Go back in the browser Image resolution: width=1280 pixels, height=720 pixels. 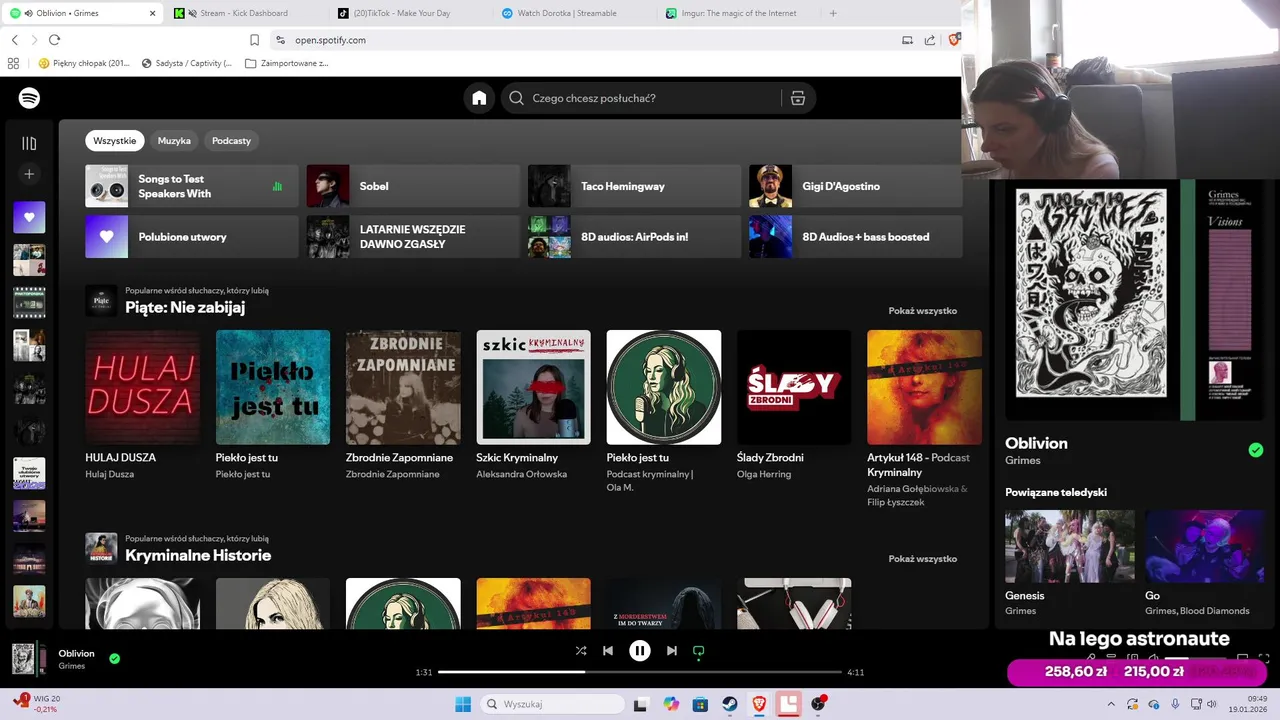(x=14, y=40)
